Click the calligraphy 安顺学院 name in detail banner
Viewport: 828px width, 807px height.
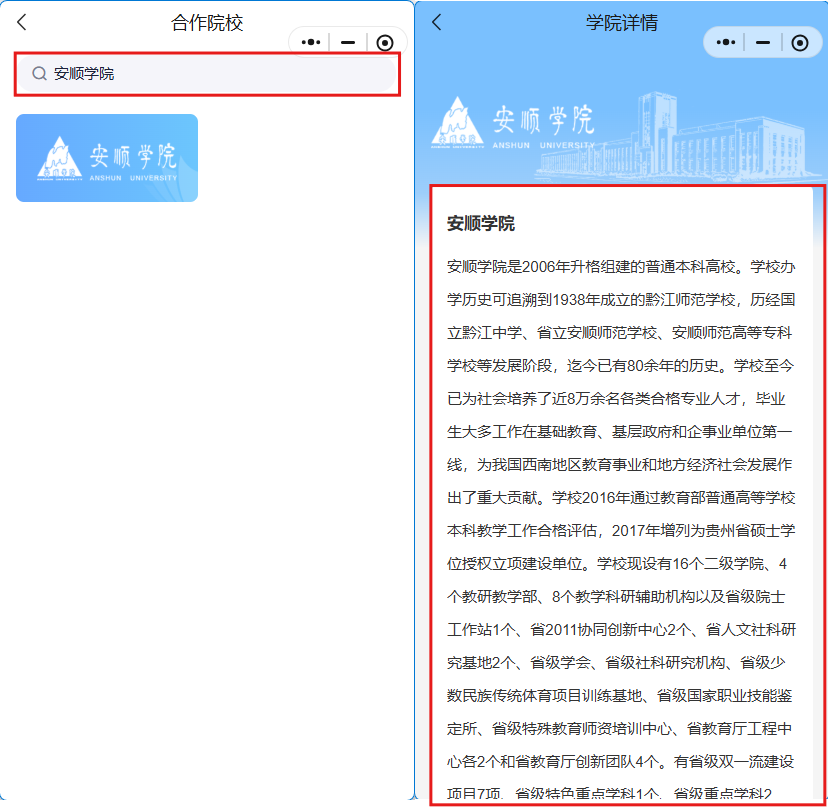point(543,120)
